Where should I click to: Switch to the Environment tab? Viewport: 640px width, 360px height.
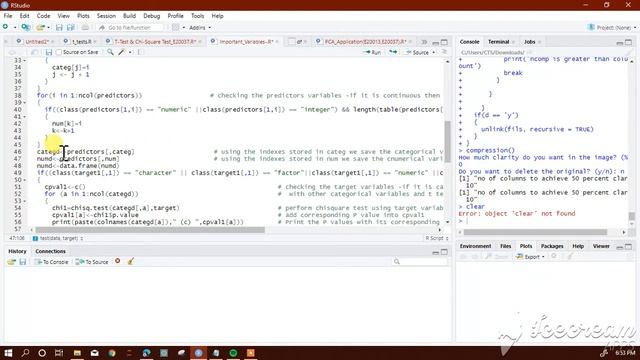pyautogui.click(x=475, y=246)
